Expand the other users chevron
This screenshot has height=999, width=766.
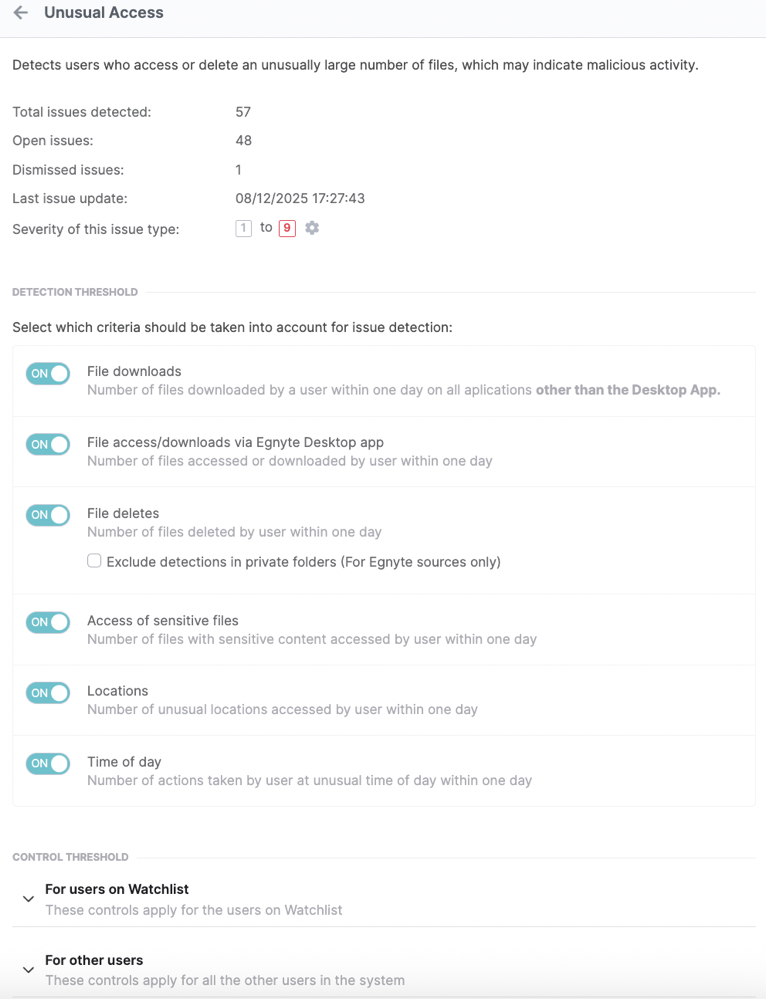click(x=28, y=970)
